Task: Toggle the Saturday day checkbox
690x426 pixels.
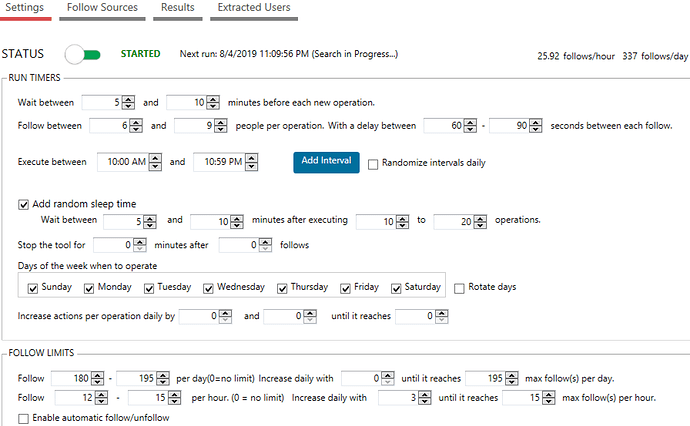Action: click(397, 288)
